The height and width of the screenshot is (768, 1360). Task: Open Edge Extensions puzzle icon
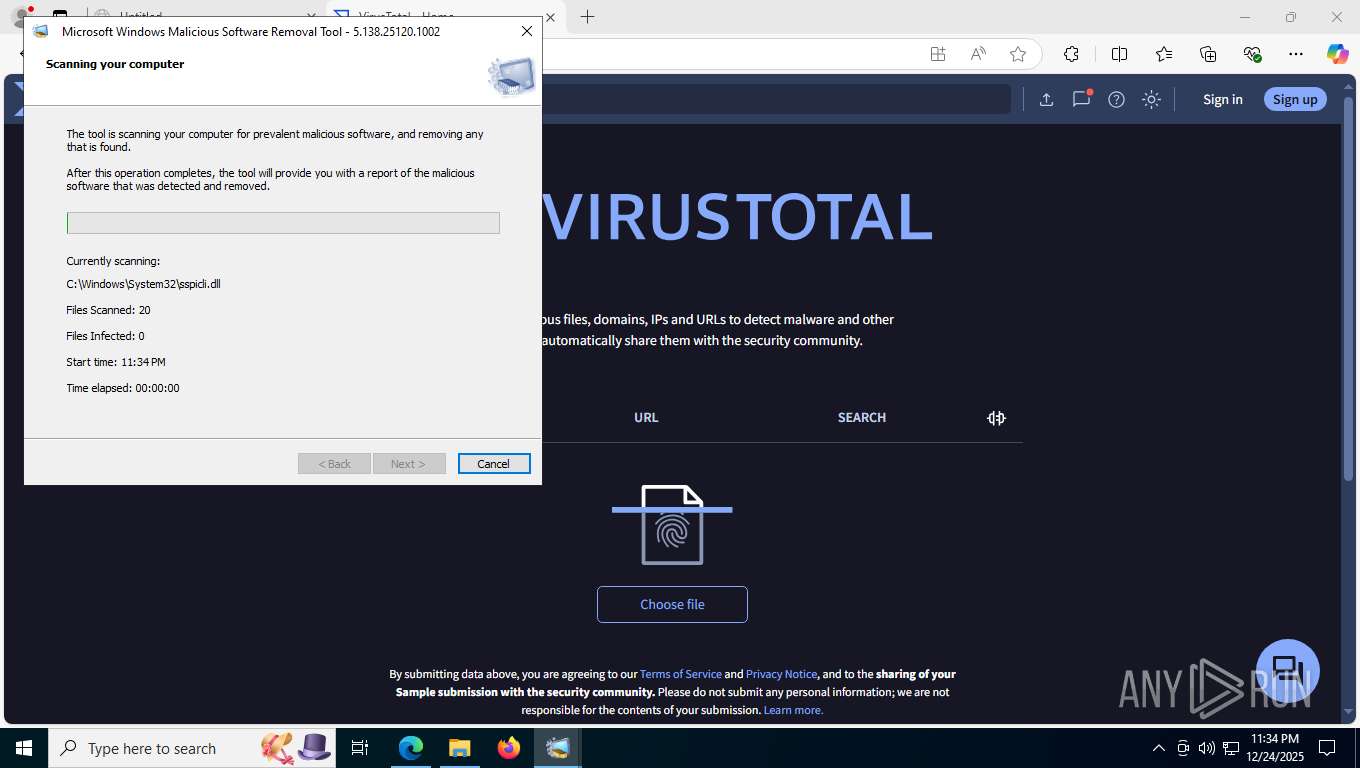(1071, 54)
